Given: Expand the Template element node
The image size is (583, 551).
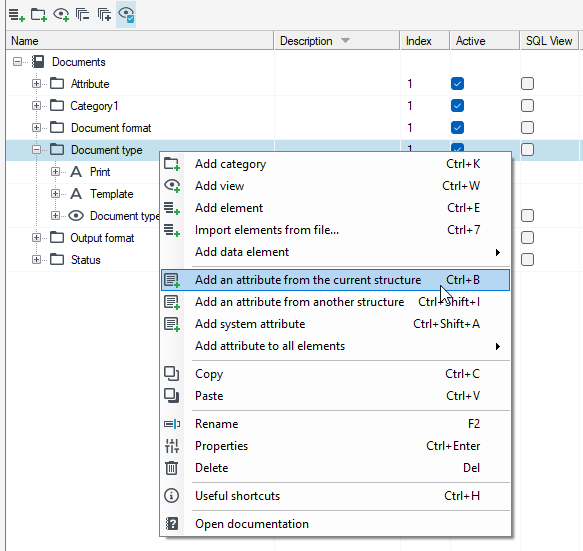Looking at the screenshot, I should pos(55,194).
